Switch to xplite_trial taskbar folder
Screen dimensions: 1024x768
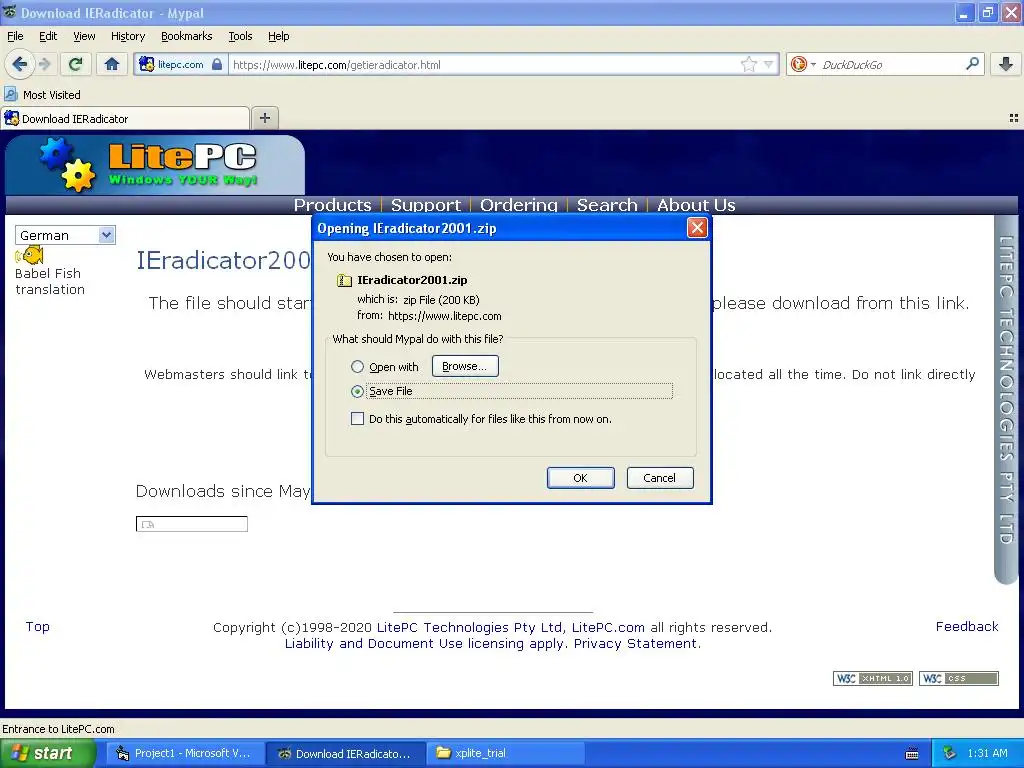[507, 753]
